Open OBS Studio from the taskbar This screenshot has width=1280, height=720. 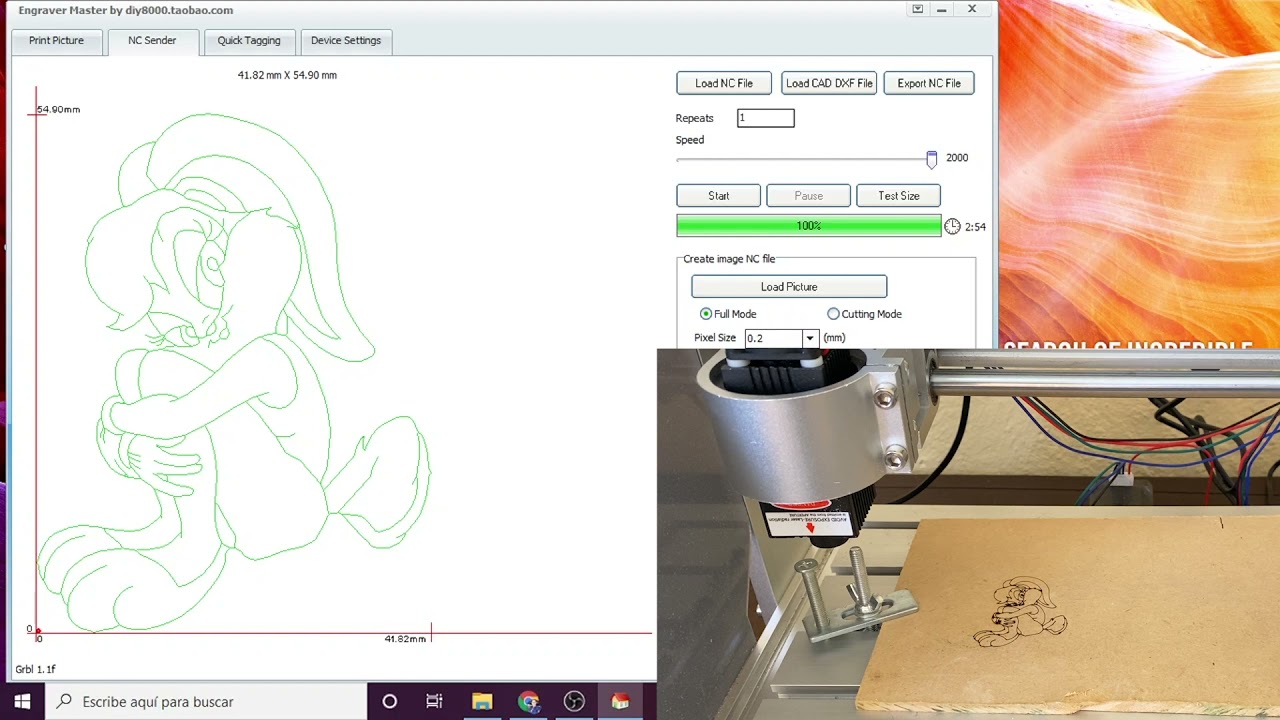[574, 701]
